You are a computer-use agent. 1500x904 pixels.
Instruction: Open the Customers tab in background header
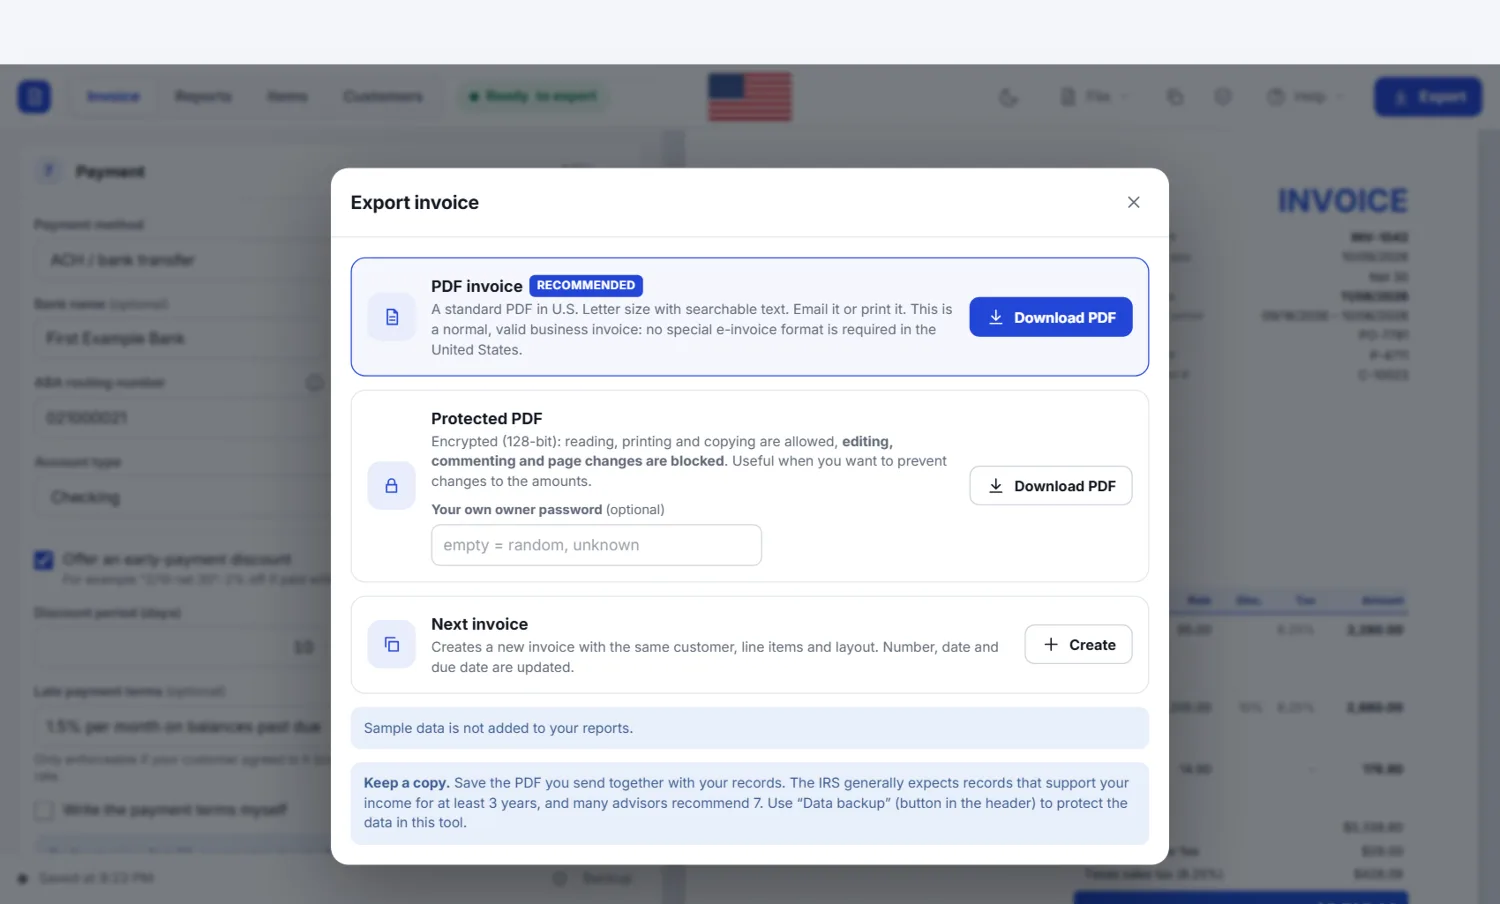383,97
